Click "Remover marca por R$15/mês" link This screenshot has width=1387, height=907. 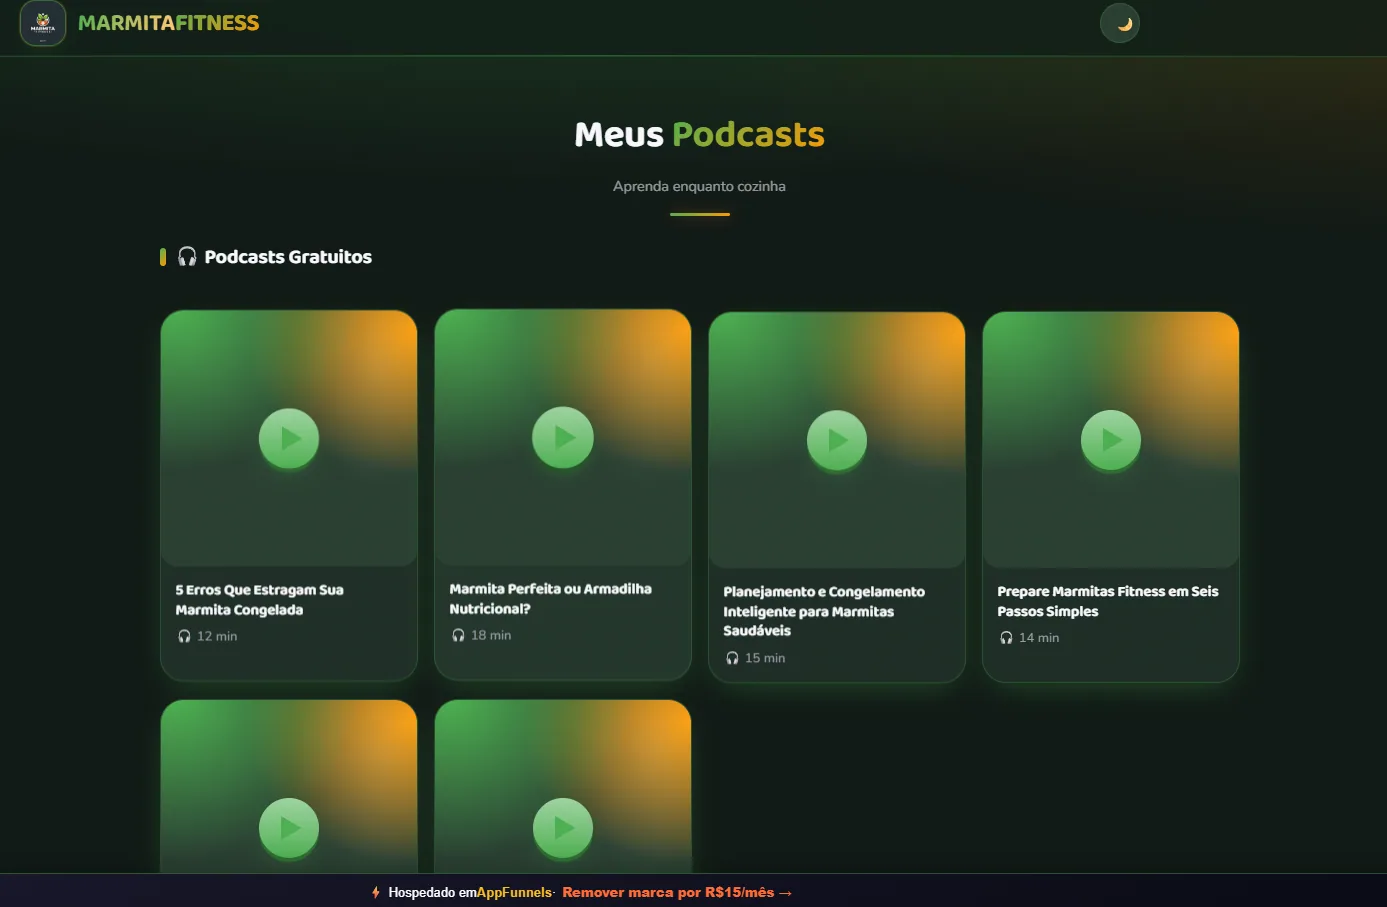tap(677, 892)
